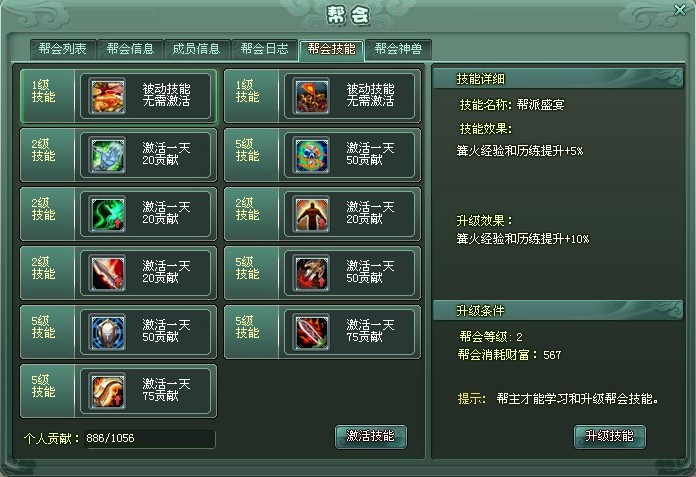Click the orange claw 75贡献 skill icon
Screen dimensions: 696x477
[x=107, y=391]
